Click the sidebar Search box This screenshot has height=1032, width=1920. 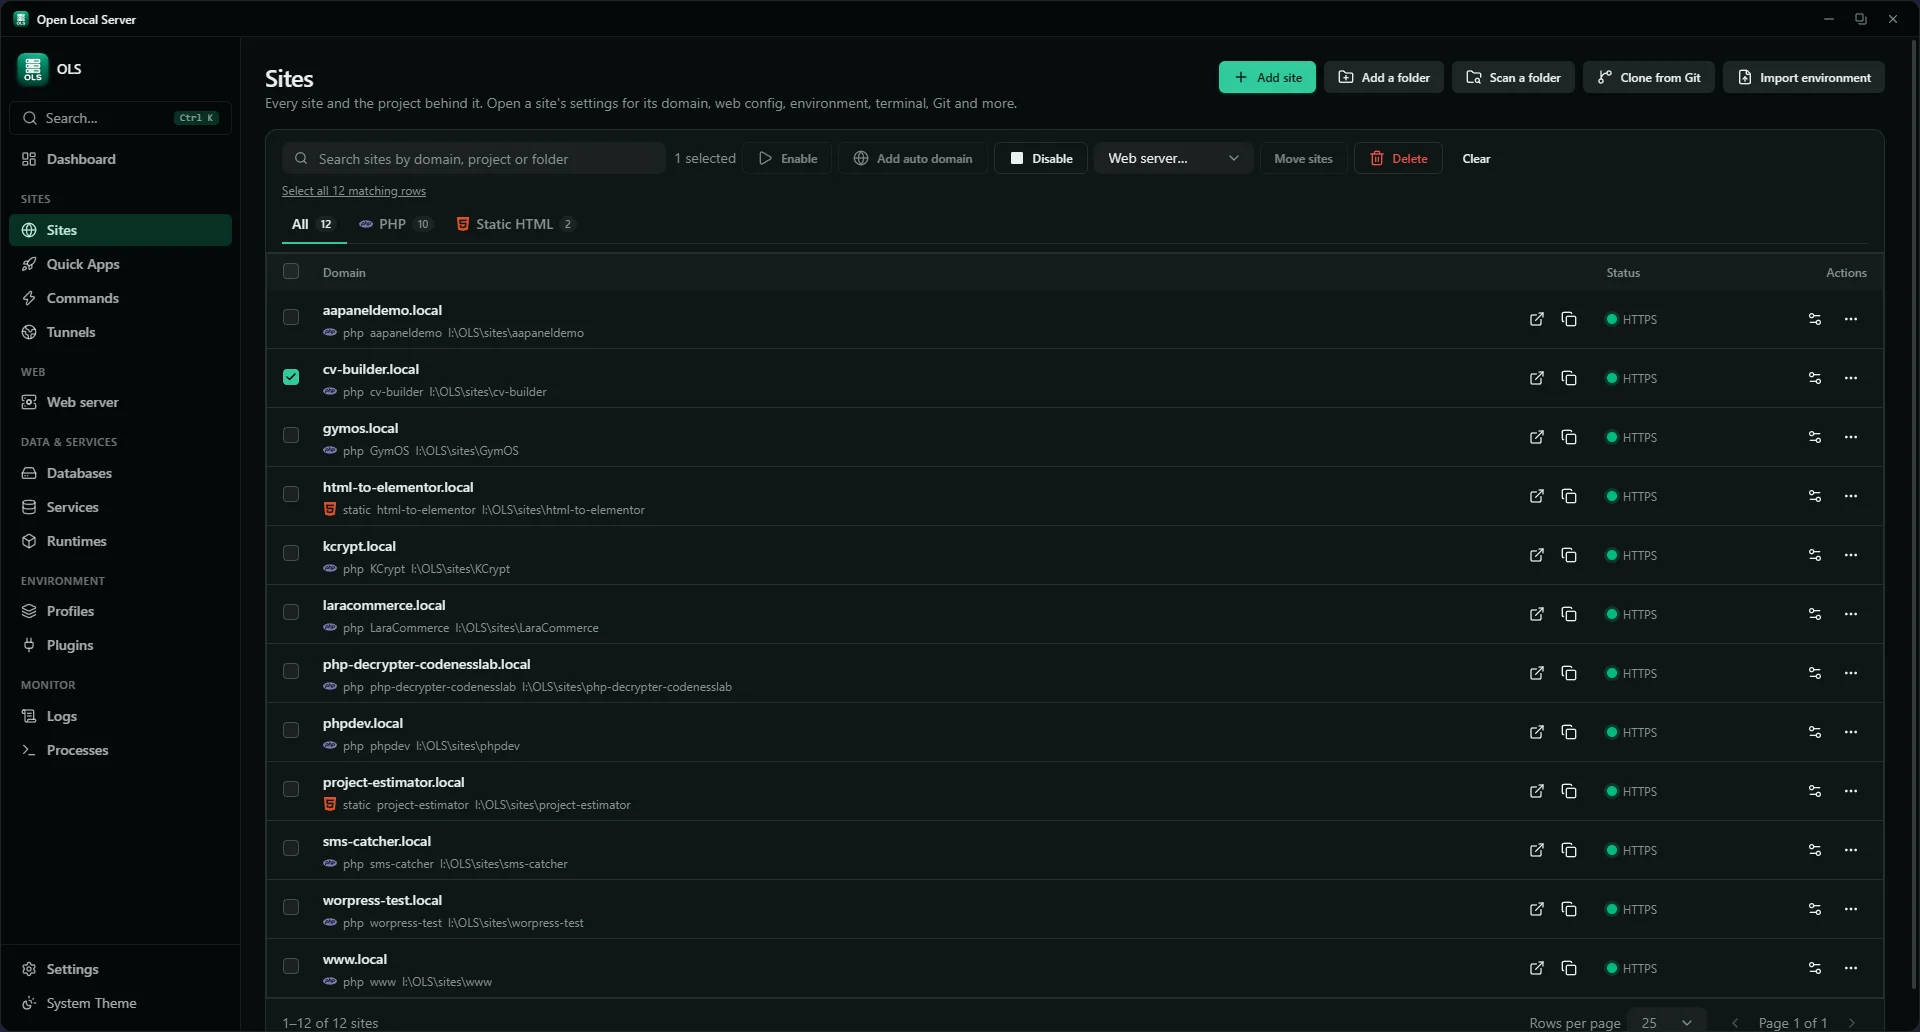coord(120,118)
